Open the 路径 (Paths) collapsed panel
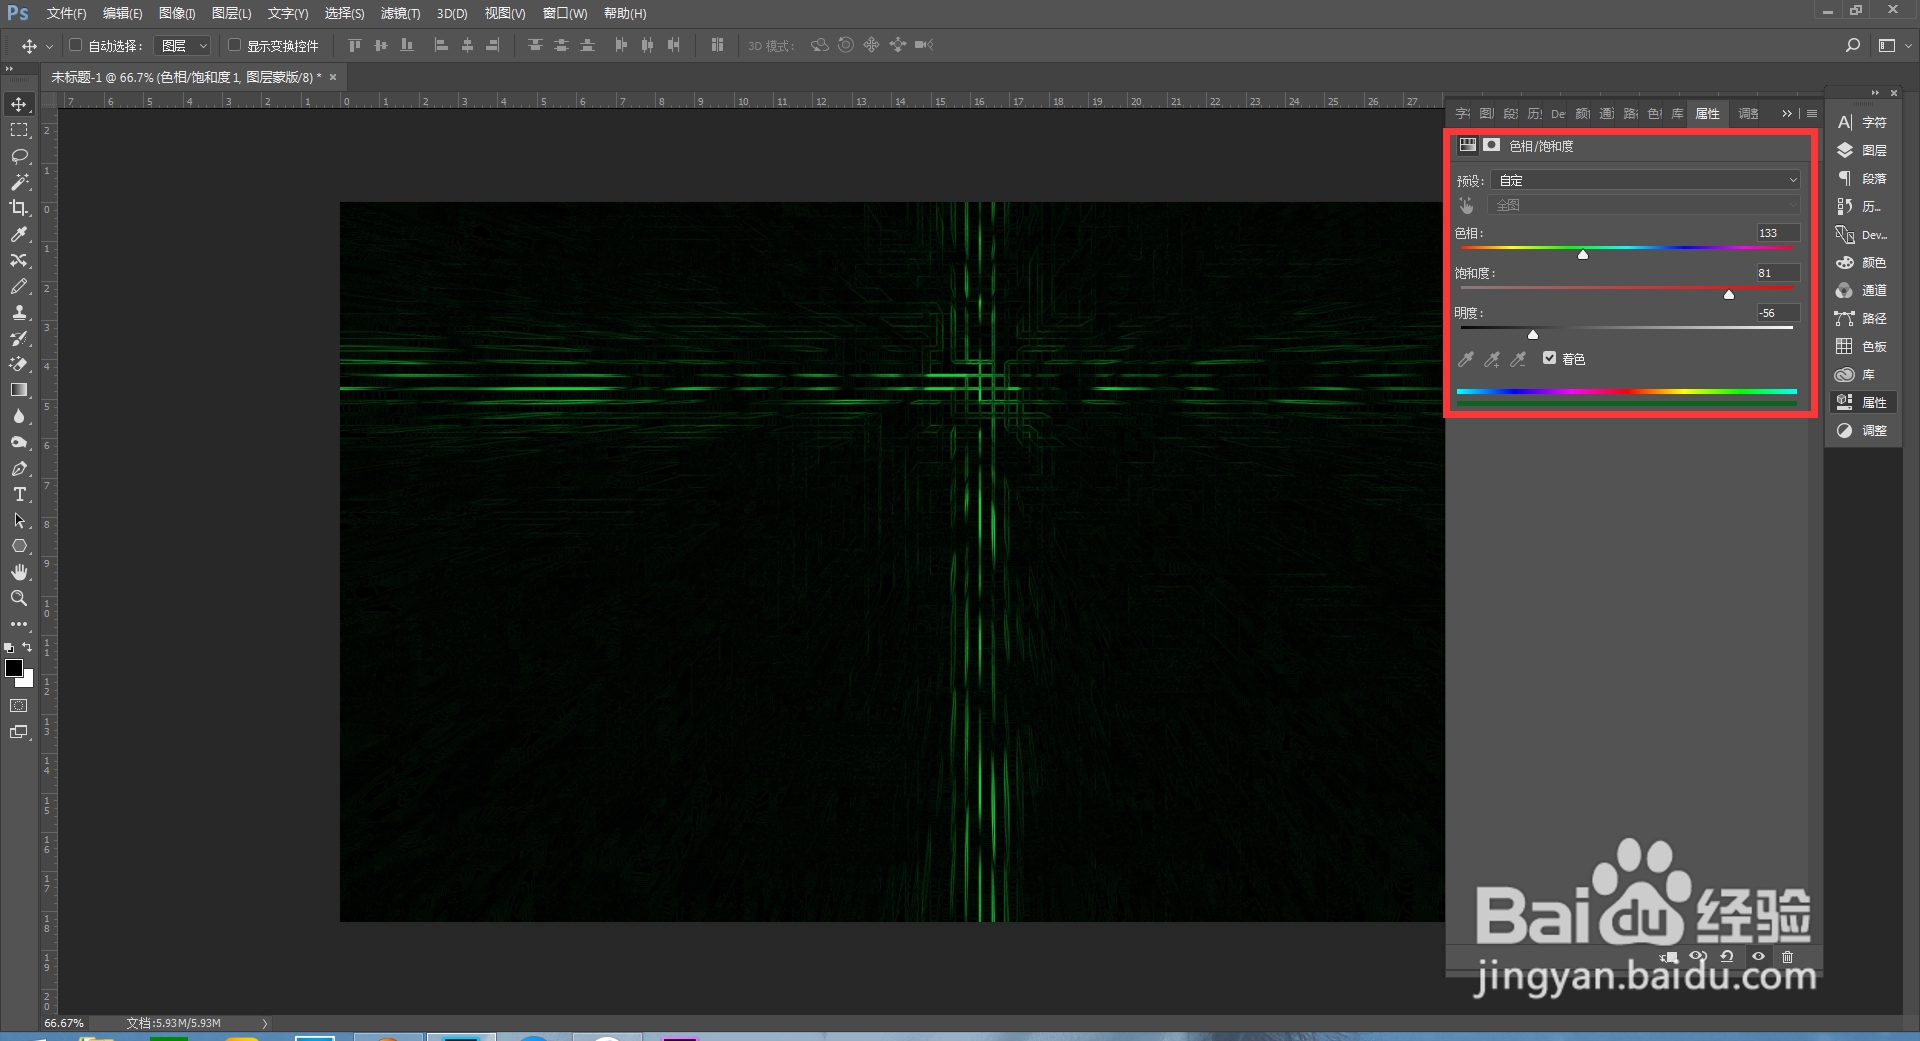Screen dimensions: 1920x1041 click(1863, 318)
